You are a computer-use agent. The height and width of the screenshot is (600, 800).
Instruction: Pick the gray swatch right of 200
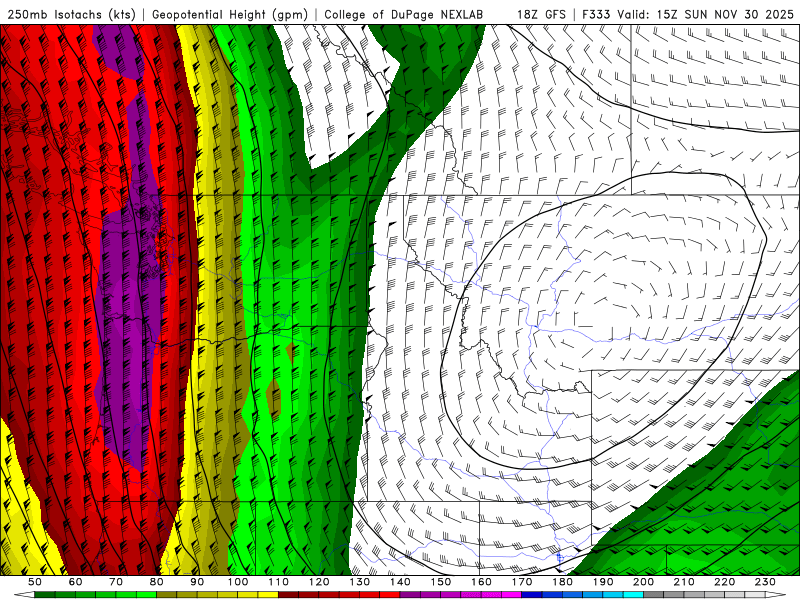click(654, 595)
